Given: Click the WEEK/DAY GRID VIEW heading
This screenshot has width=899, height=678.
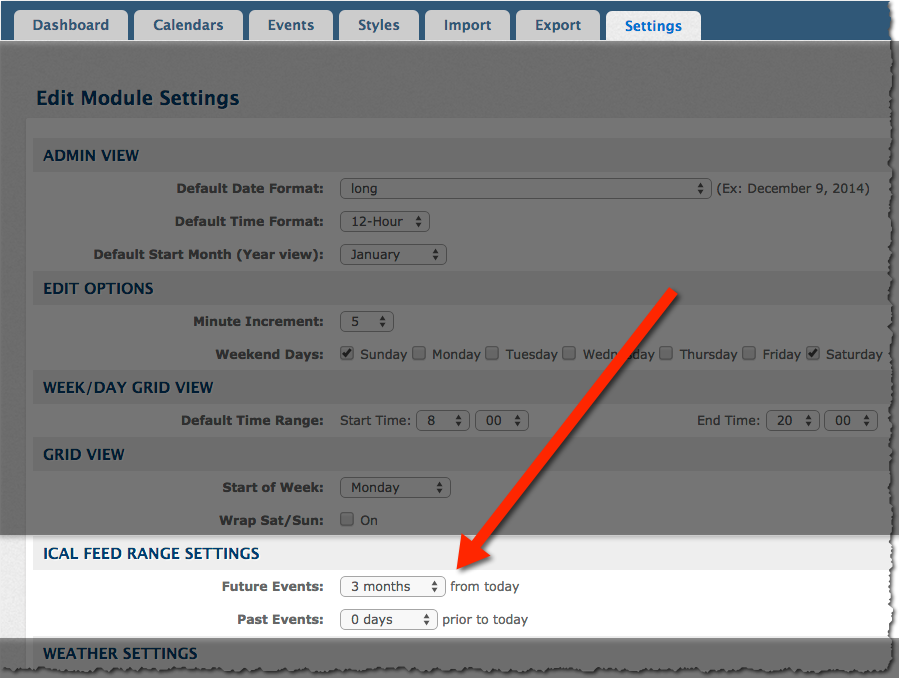Looking at the screenshot, I should (128, 388).
